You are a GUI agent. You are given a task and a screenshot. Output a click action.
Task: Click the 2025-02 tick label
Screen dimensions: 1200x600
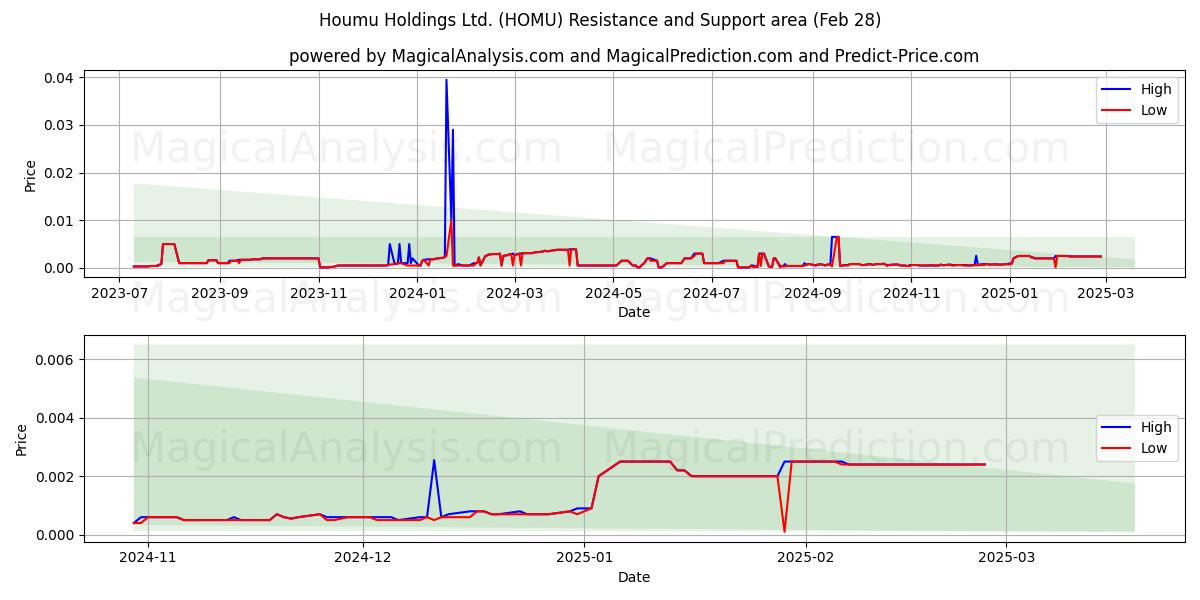806,558
